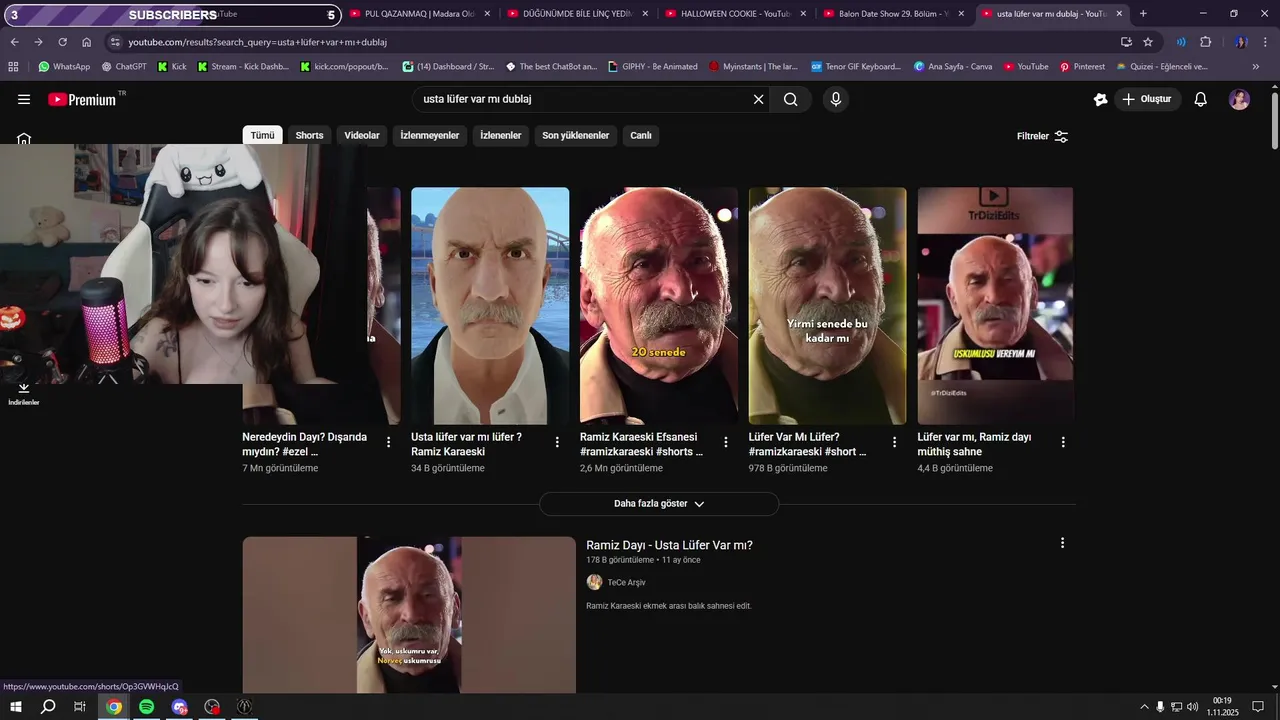Show hidden bookmarks with the overflow chevron

pos(1256,66)
